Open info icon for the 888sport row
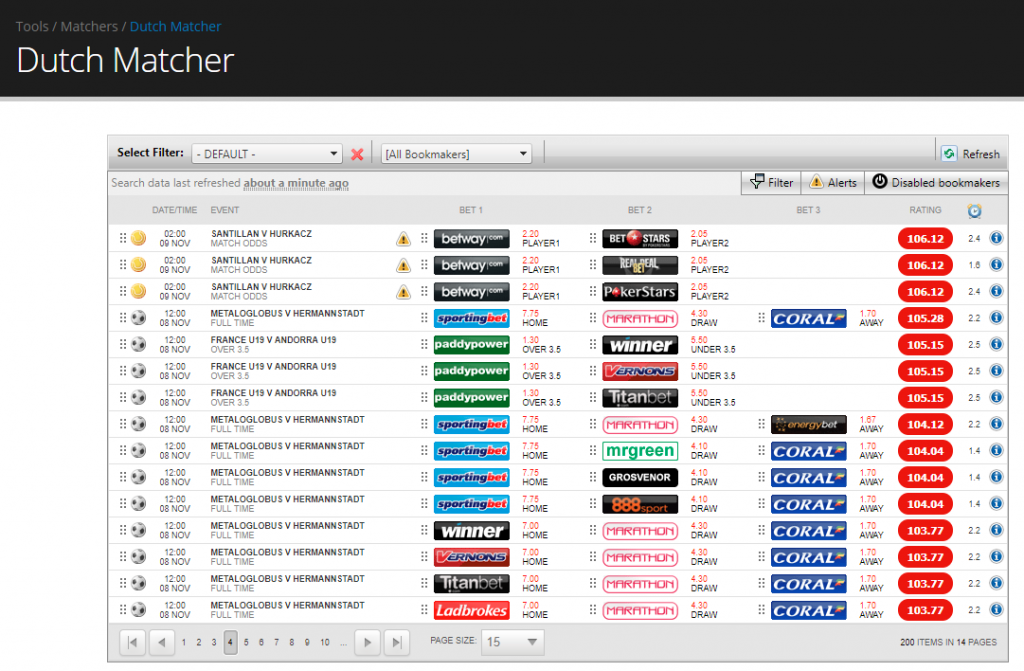Screen dimensions: 1024x671 click(x=996, y=503)
